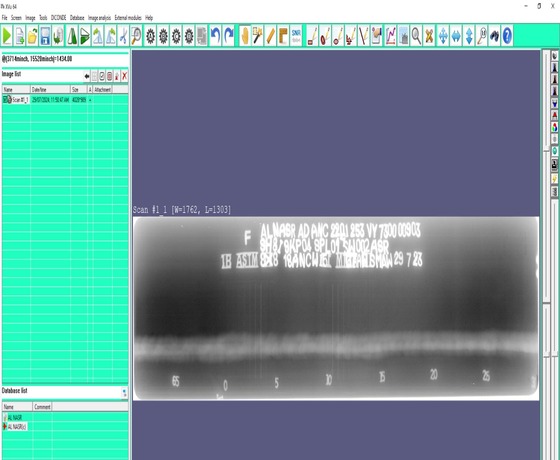The width and height of the screenshot is (560, 460).
Task: Select the Scan #1_1 row in image list
Action: pos(65,100)
